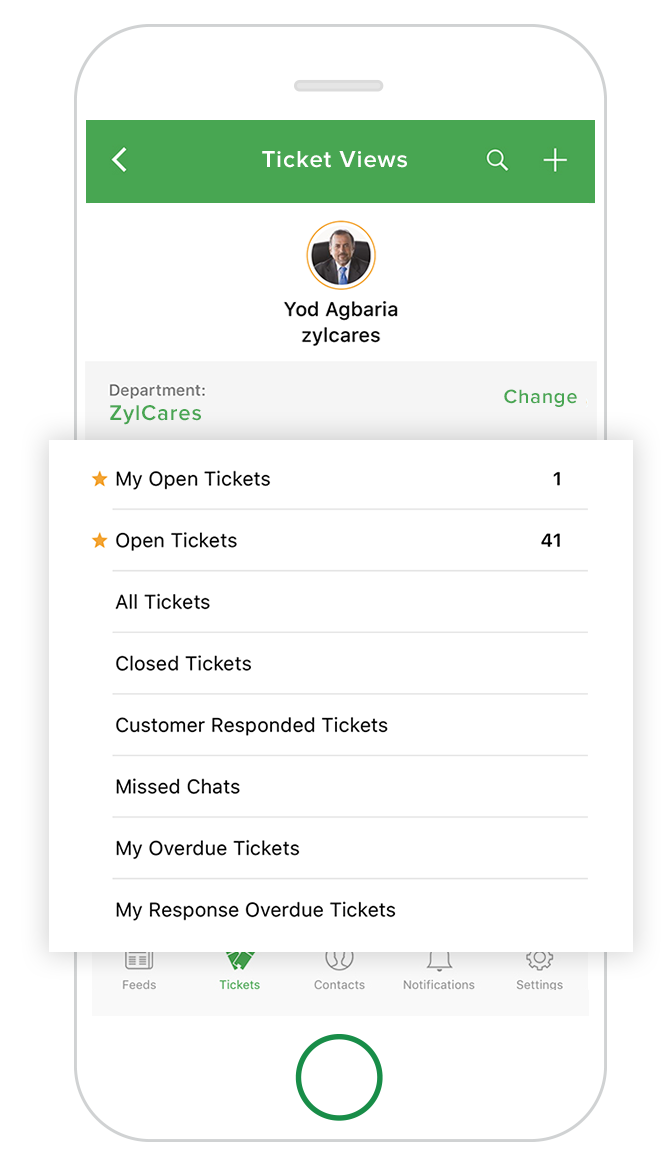Viewport: 664px width, 1165px height.
Task: Open Settings via the gear icon
Action: click(539, 968)
